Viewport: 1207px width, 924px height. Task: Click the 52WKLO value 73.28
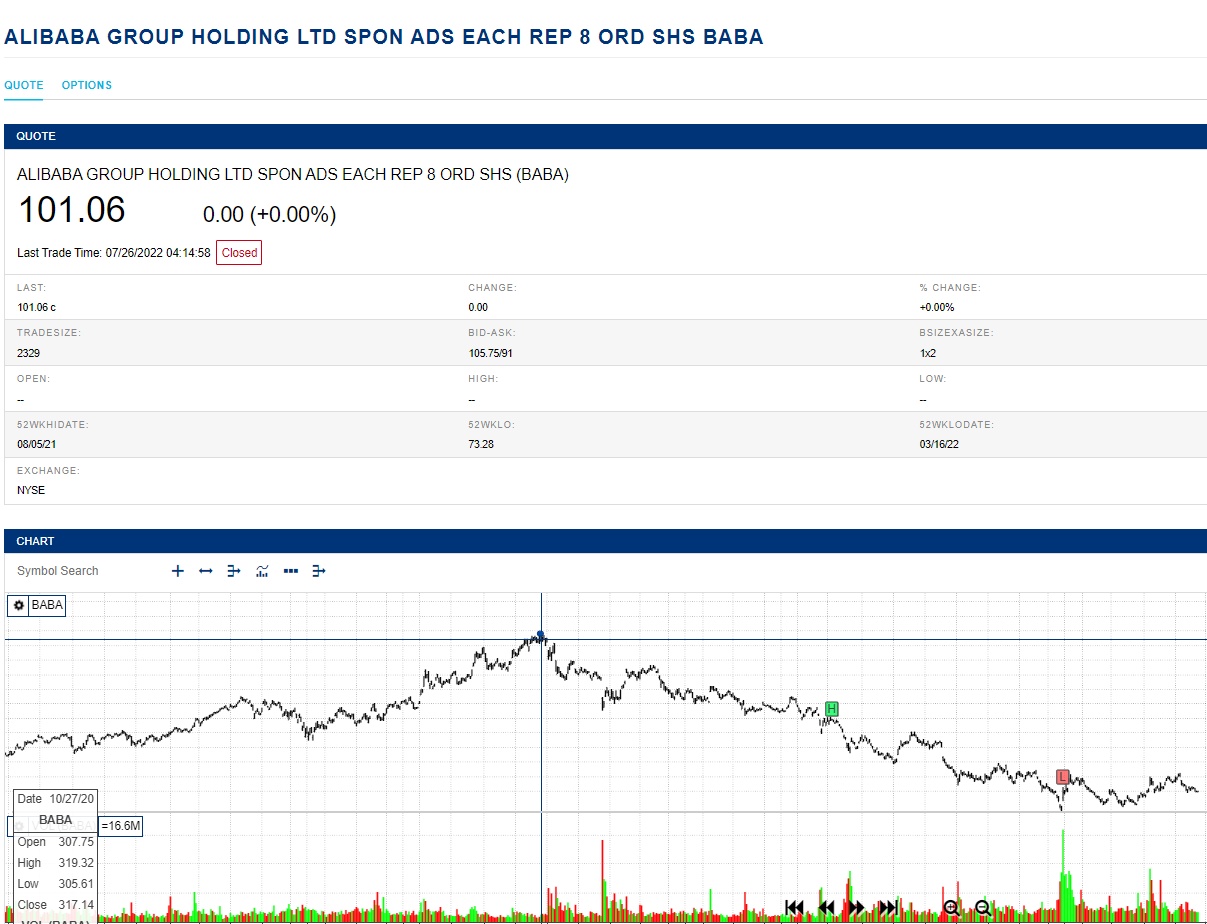[x=481, y=443]
